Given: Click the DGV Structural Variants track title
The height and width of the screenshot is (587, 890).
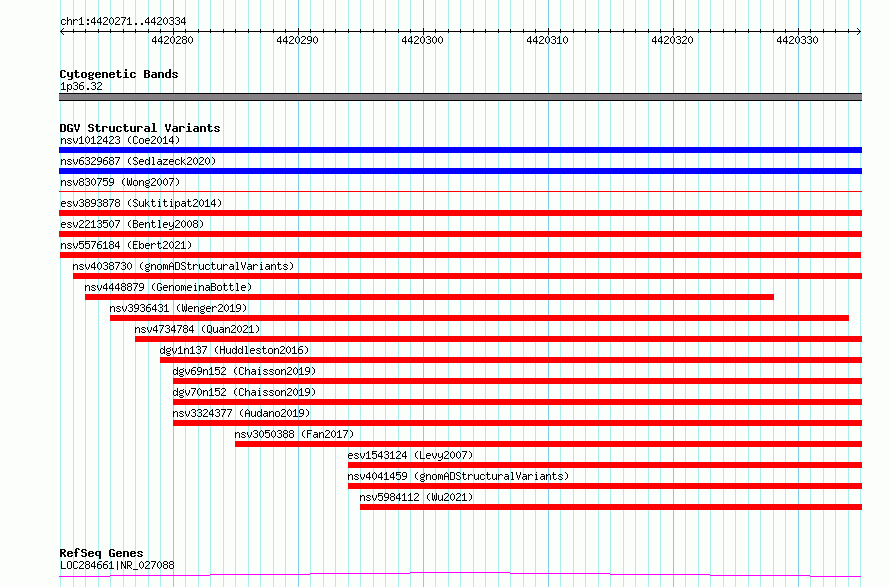Looking at the screenshot, I should click(x=140, y=128).
